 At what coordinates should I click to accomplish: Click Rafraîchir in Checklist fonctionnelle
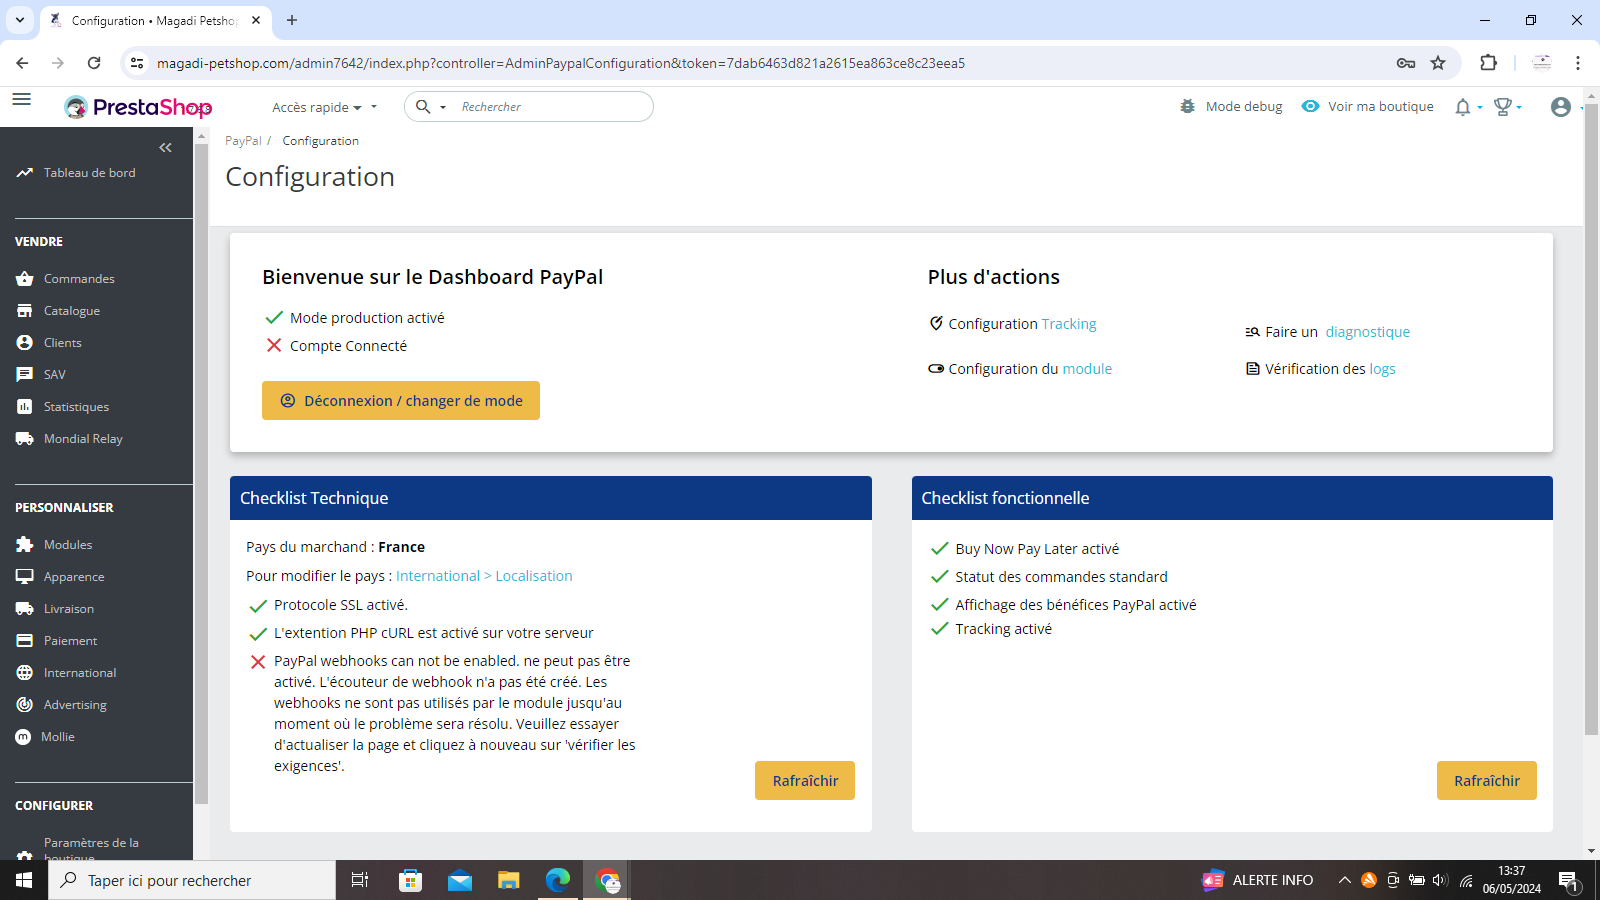[1487, 781]
